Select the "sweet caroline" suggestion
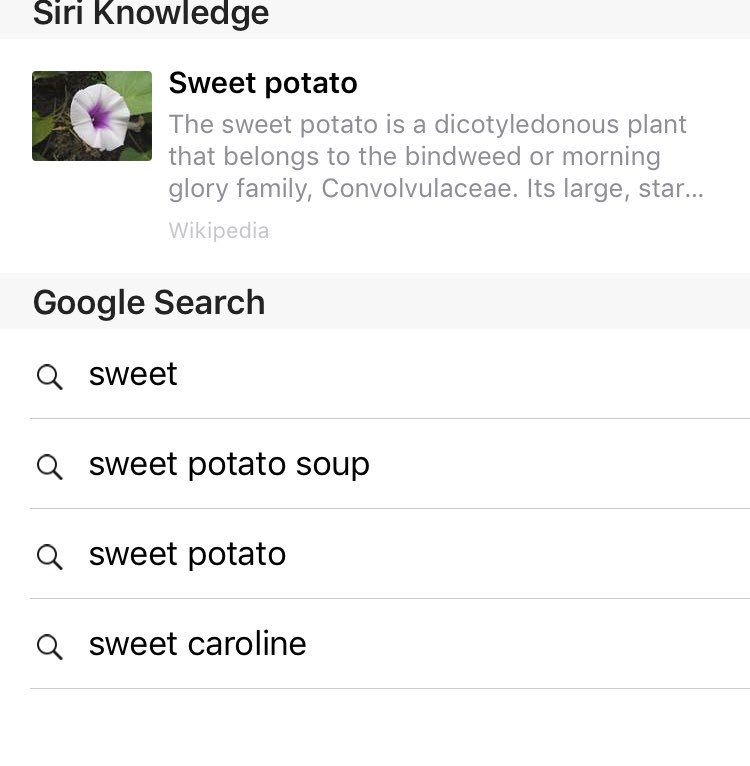This screenshot has width=750, height=766. 197,644
